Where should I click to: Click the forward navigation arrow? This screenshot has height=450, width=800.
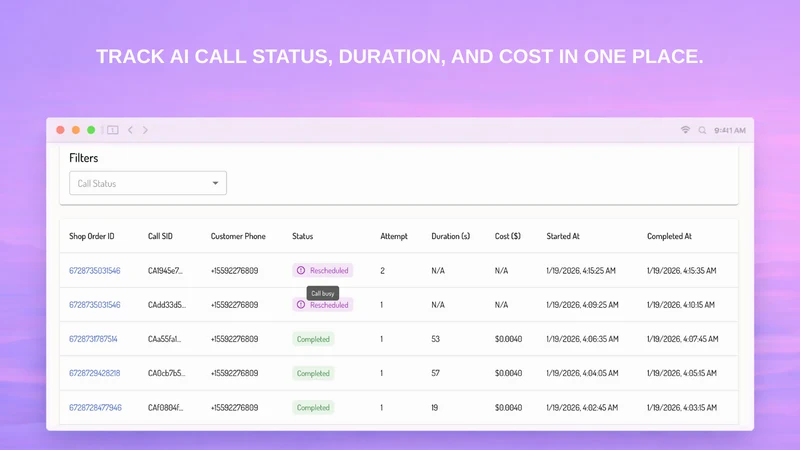[145, 130]
